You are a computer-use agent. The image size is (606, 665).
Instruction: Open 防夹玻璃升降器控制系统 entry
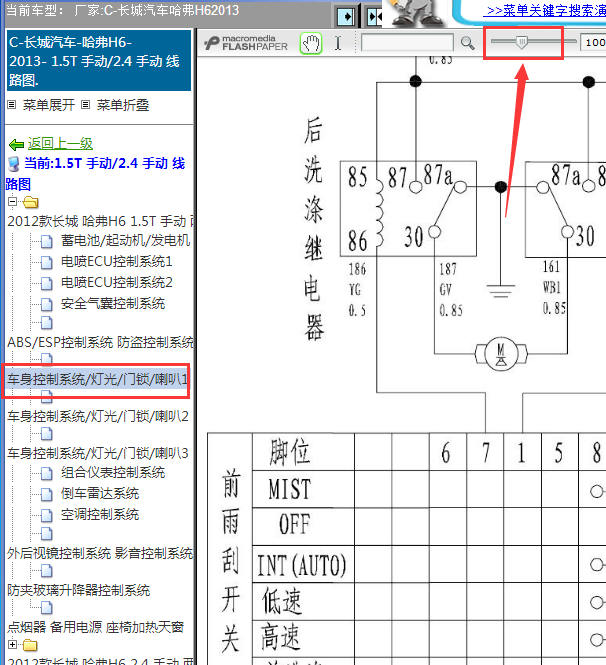pyautogui.click(x=78, y=590)
